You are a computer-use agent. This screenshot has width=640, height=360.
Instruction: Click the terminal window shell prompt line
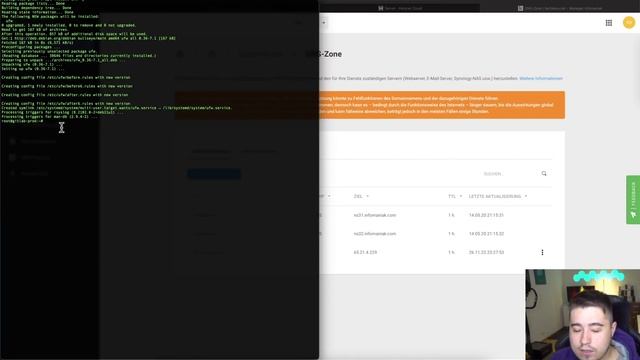point(22,121)
